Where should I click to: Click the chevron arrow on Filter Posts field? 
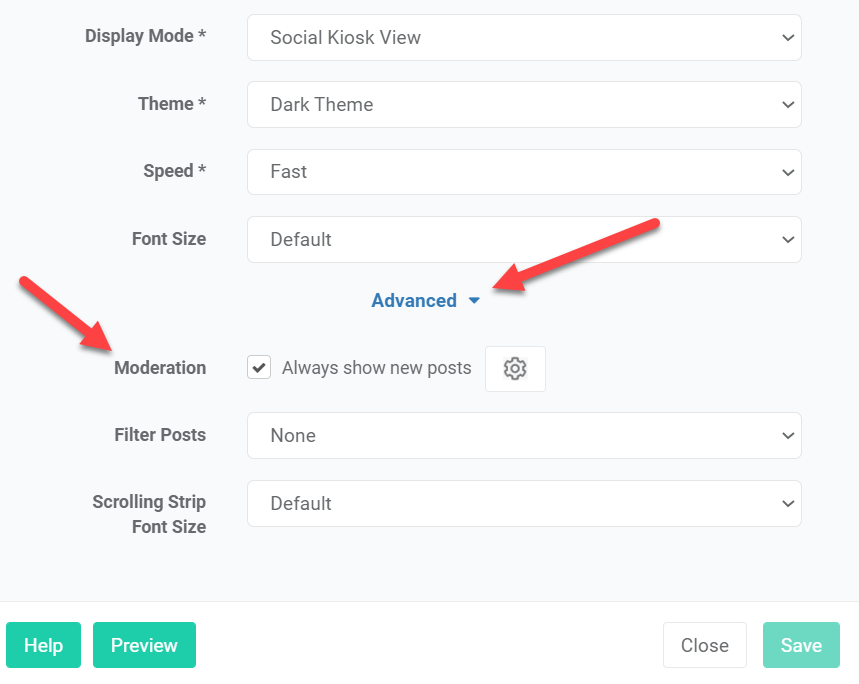pyautogui.click(x=788, y=436)
